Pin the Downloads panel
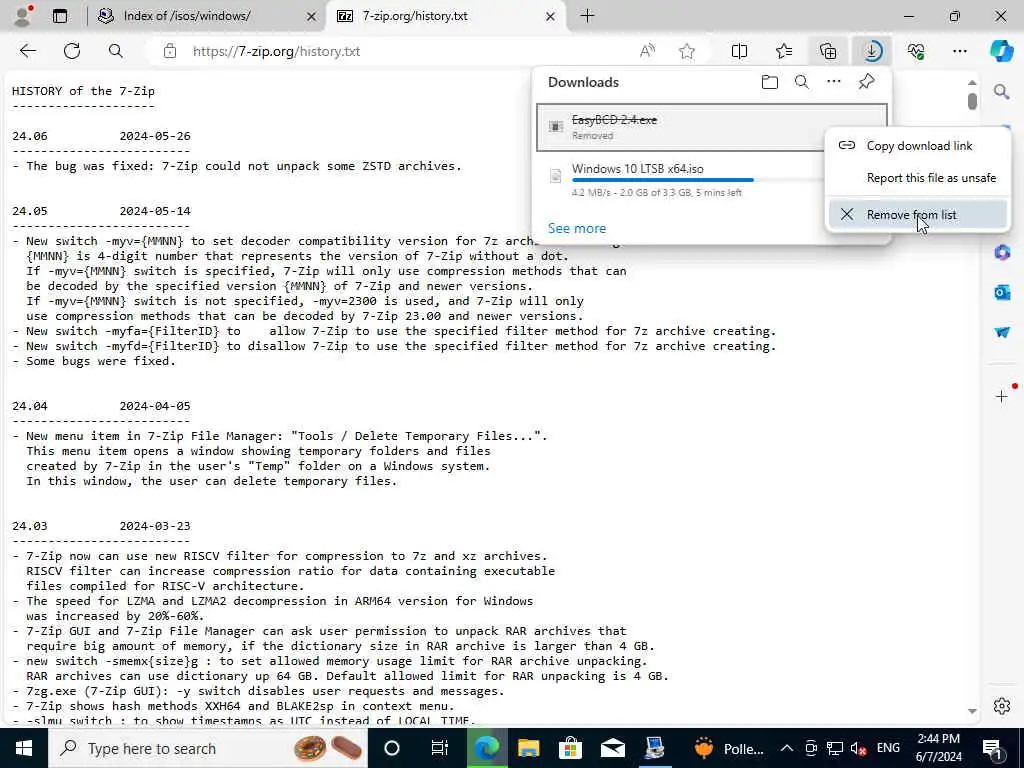 click(867, 82)
